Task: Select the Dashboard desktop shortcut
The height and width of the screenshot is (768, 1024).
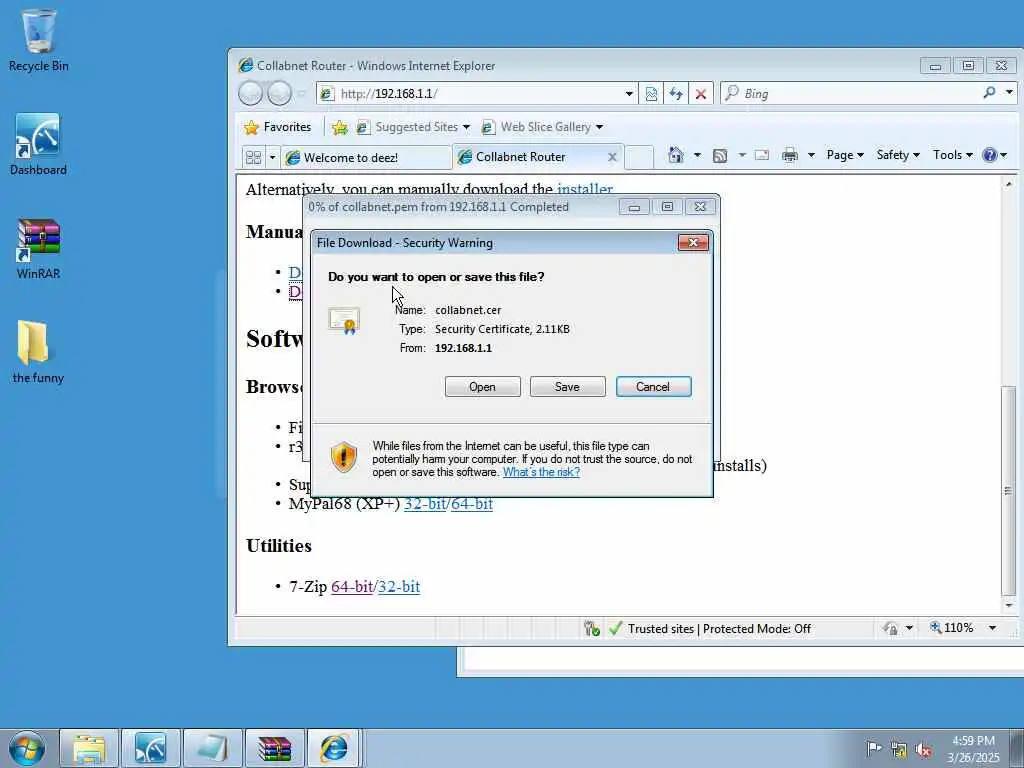Action: 38,145
